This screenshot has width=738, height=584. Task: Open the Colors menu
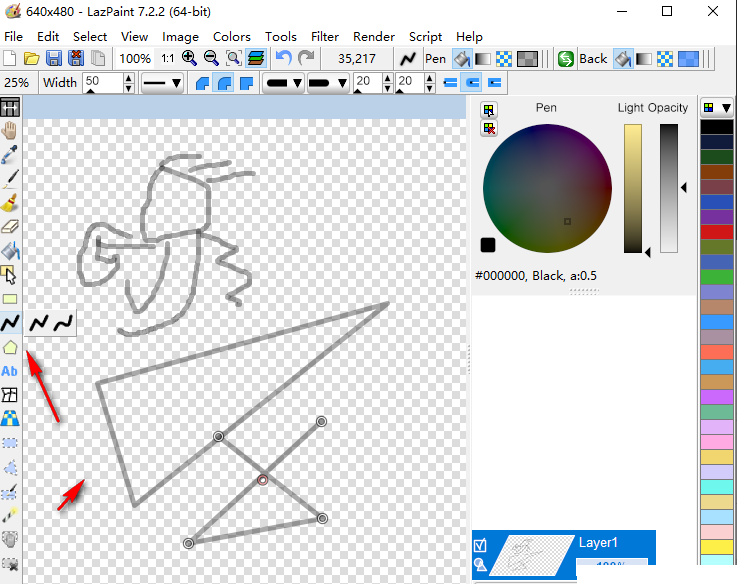coord(232,36)
